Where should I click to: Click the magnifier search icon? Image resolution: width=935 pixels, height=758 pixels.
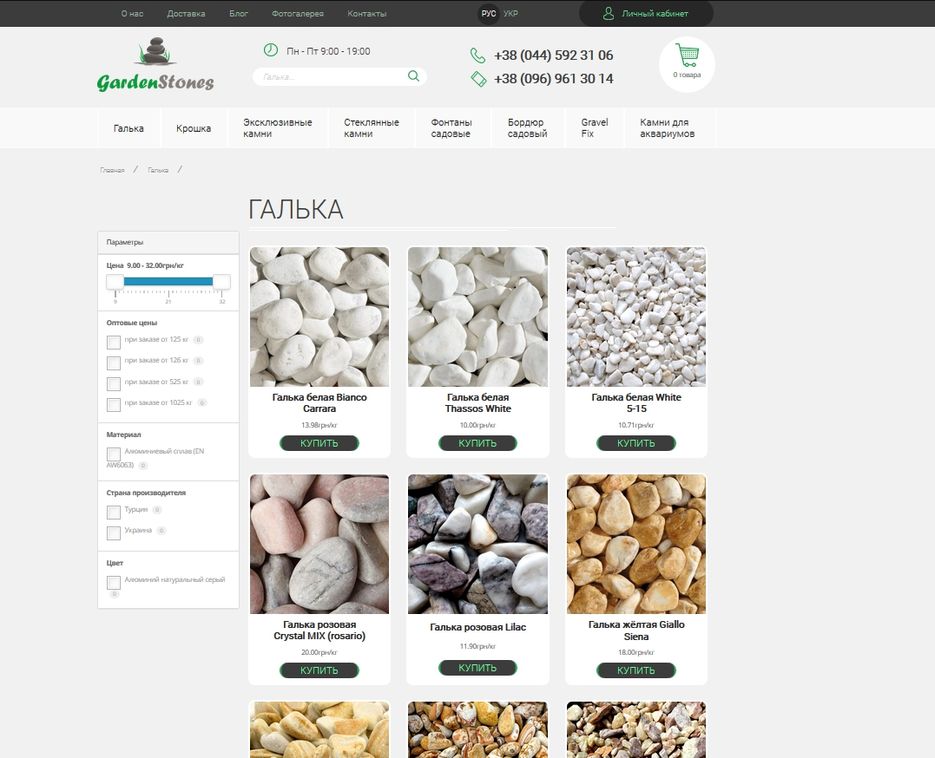coord(413,76)
